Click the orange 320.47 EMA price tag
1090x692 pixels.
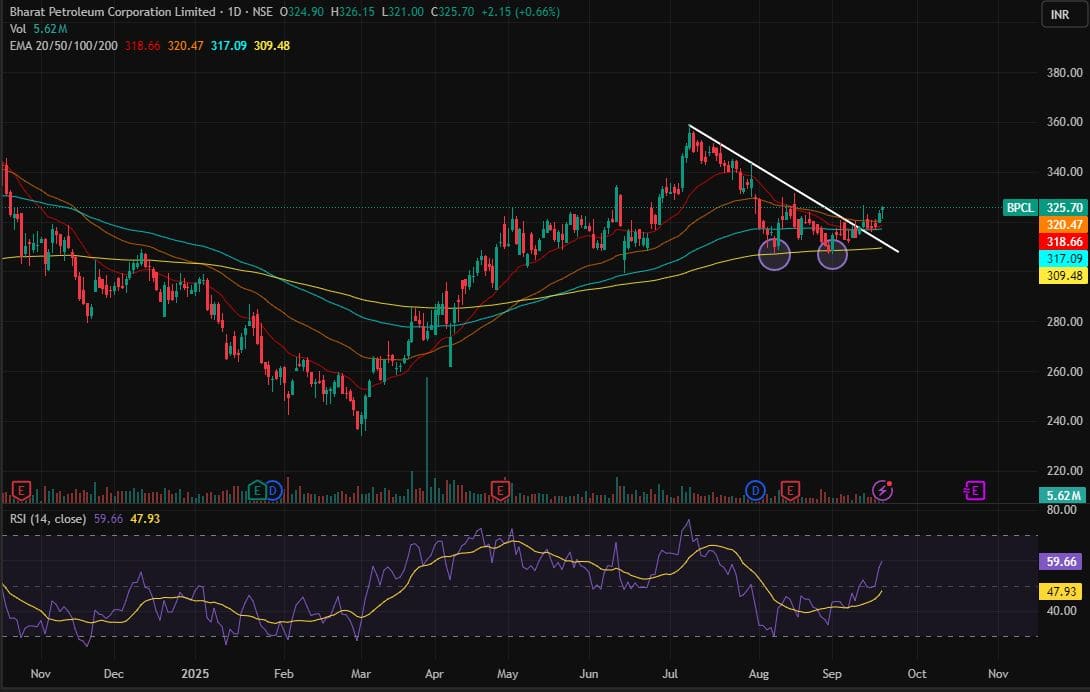point(1063,225)
